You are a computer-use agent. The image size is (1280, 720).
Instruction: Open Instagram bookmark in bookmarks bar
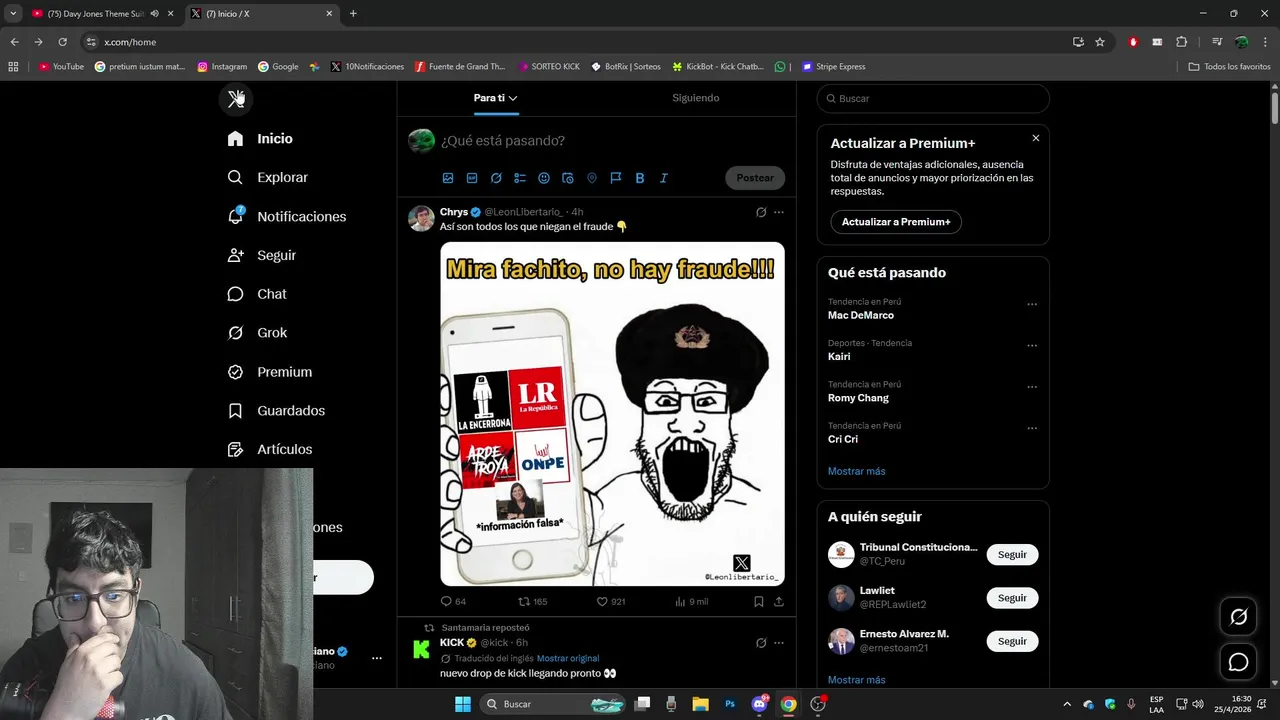pyautogui.click(x=222, y=67)
